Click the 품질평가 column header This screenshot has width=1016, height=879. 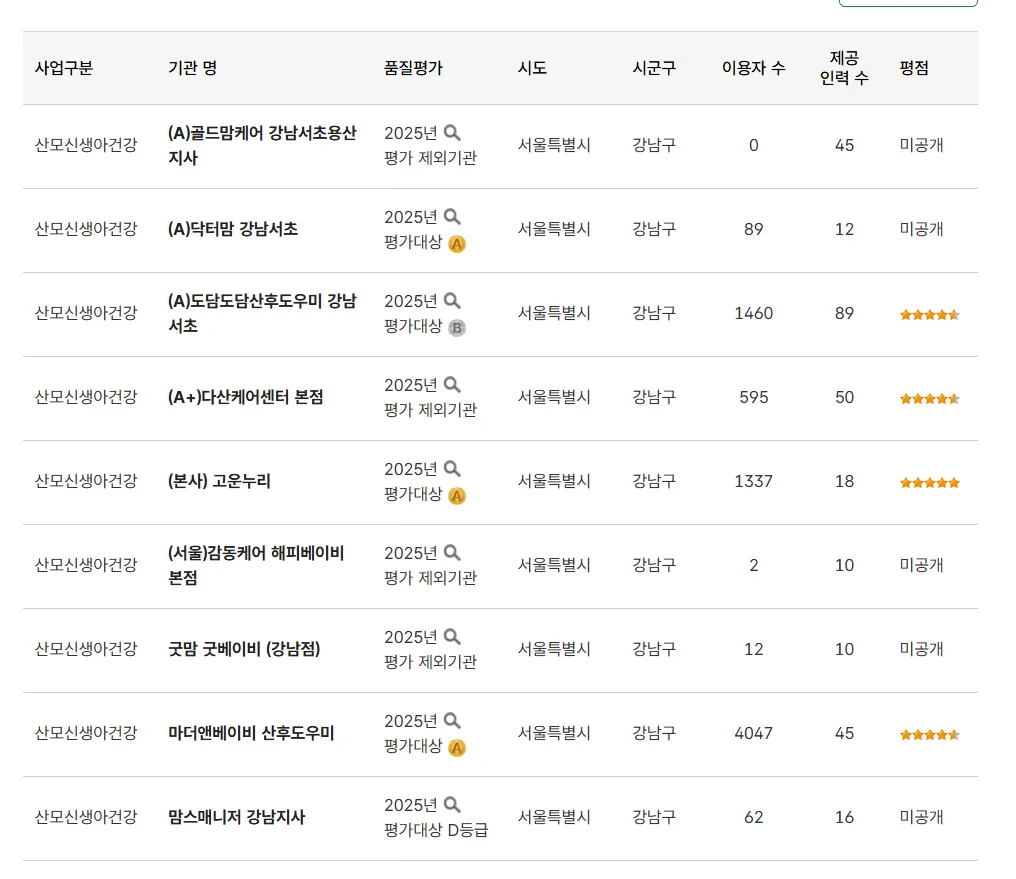coord(413,68)
